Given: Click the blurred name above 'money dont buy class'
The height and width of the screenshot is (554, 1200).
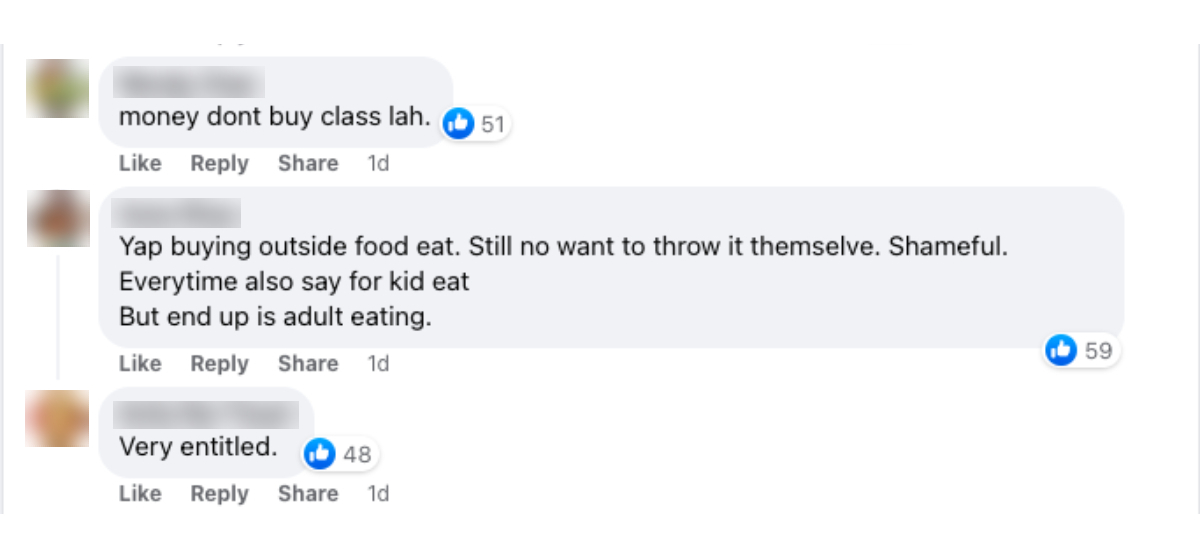Looking at the screenshot, I should coord(191,83).
